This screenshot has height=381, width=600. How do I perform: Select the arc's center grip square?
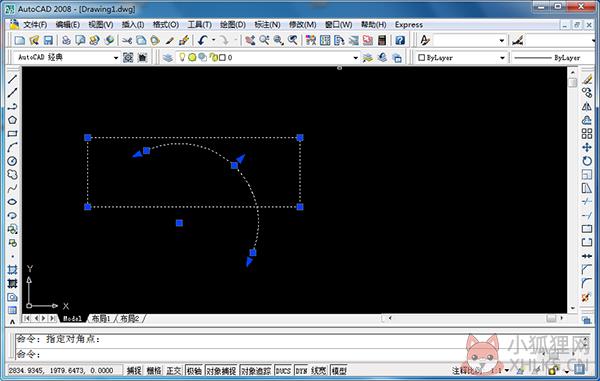[179, 223]
